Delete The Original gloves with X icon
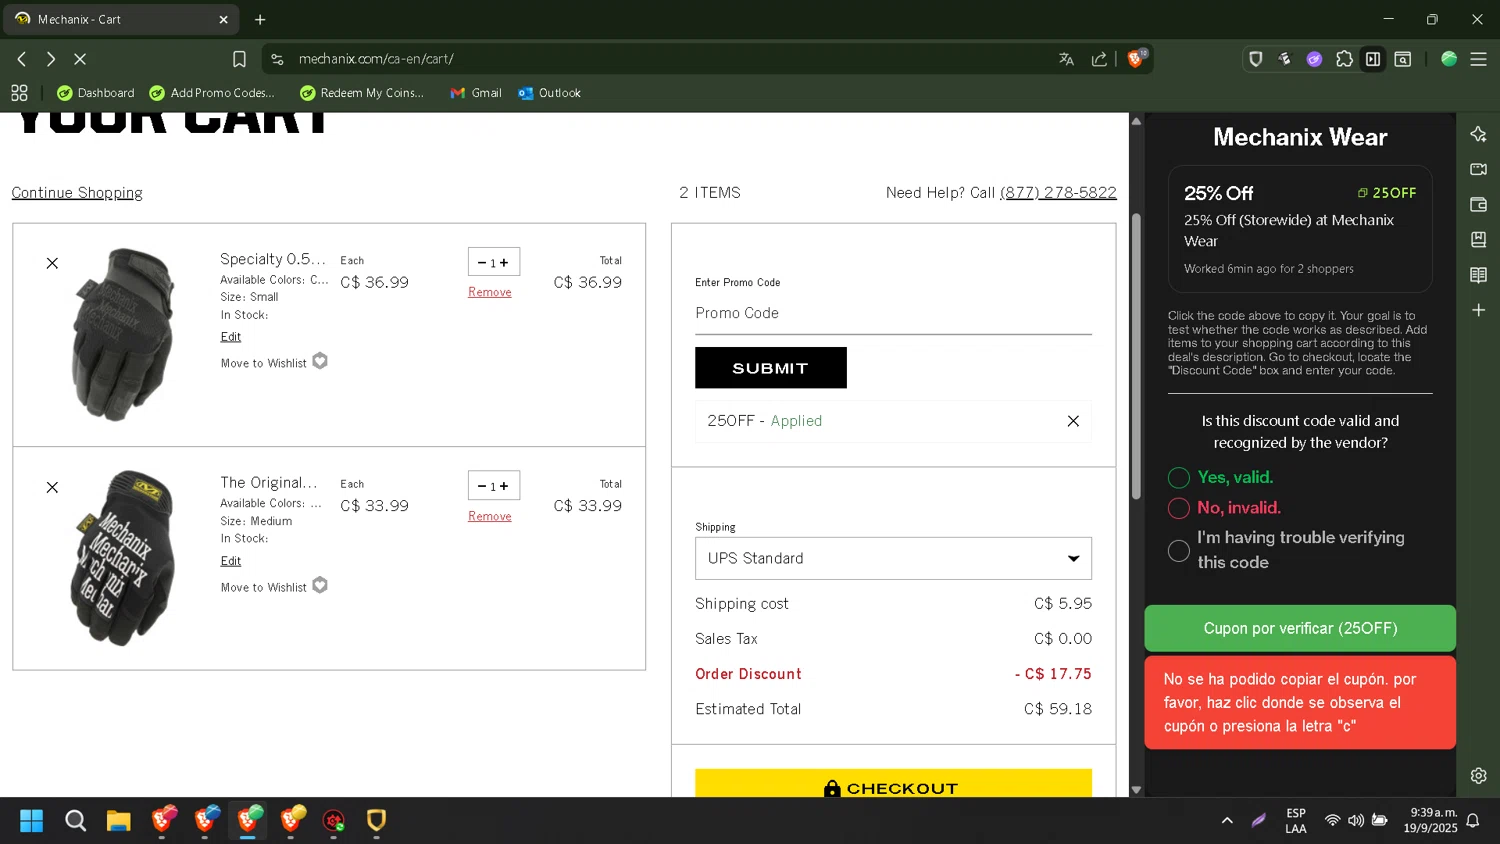Screen dimensions: 1500x844 point(52,487)
